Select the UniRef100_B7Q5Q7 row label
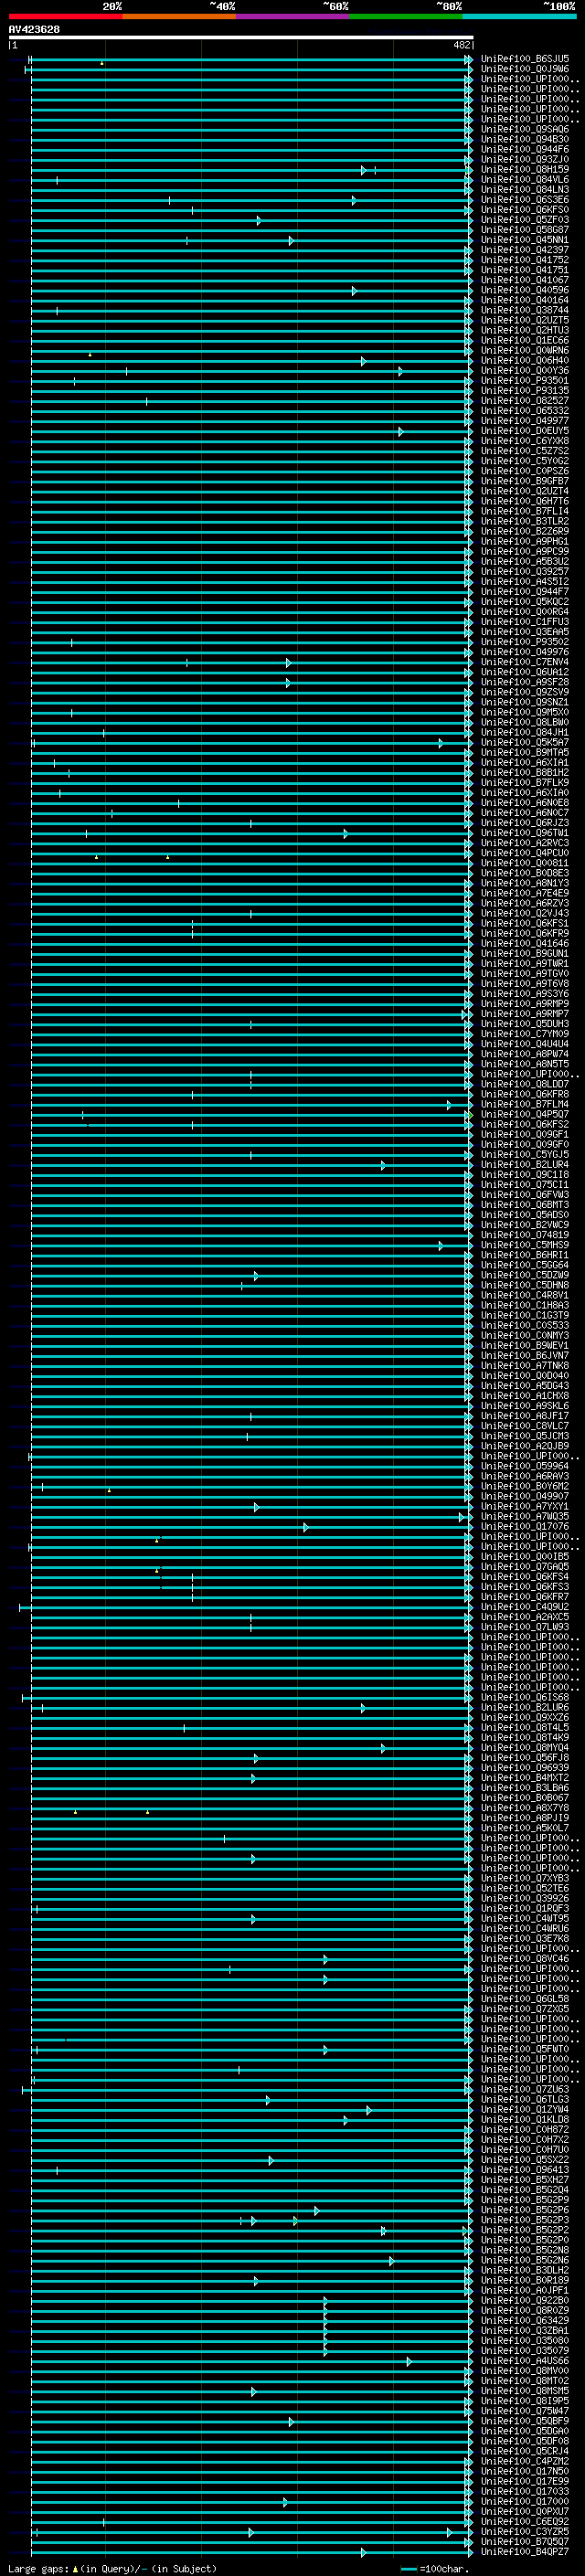Image resolution: width=585 pixels, height=2576 pixels. pos(525,2542)
